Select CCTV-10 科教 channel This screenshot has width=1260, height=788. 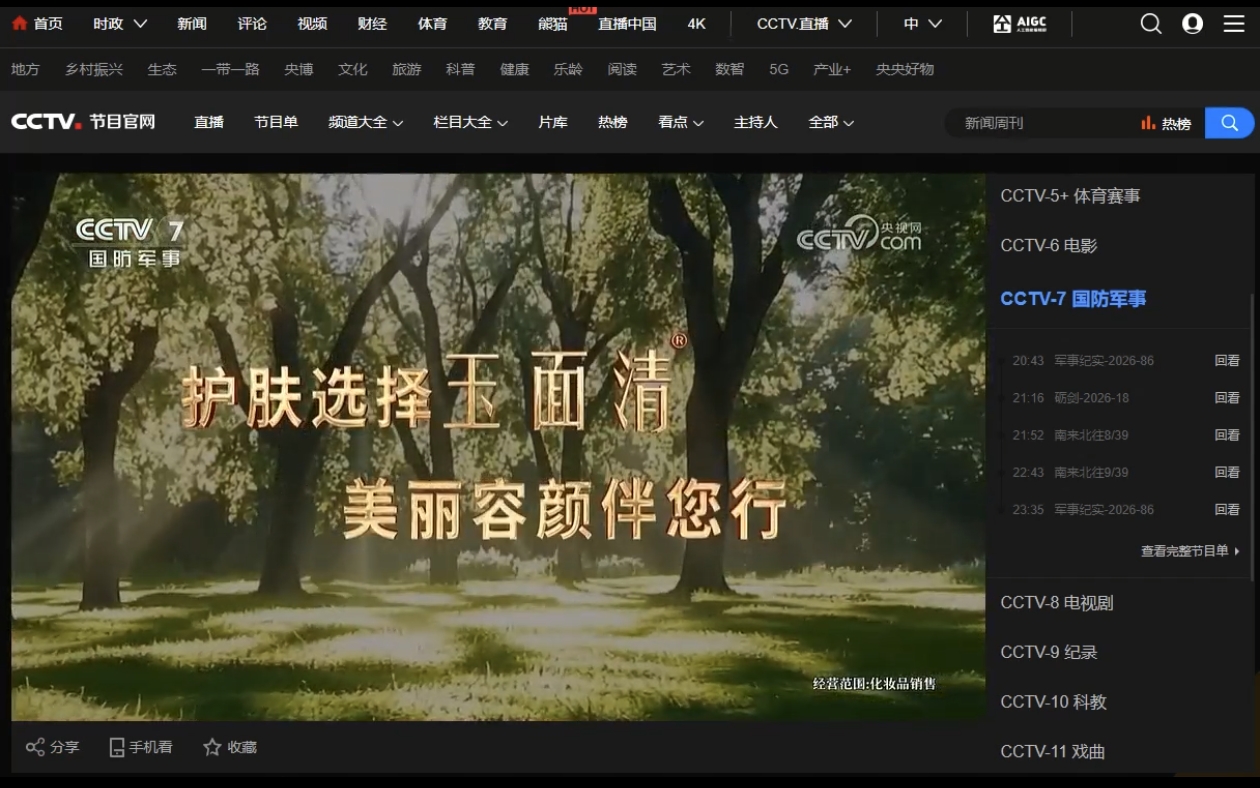tap(1054, 702)
